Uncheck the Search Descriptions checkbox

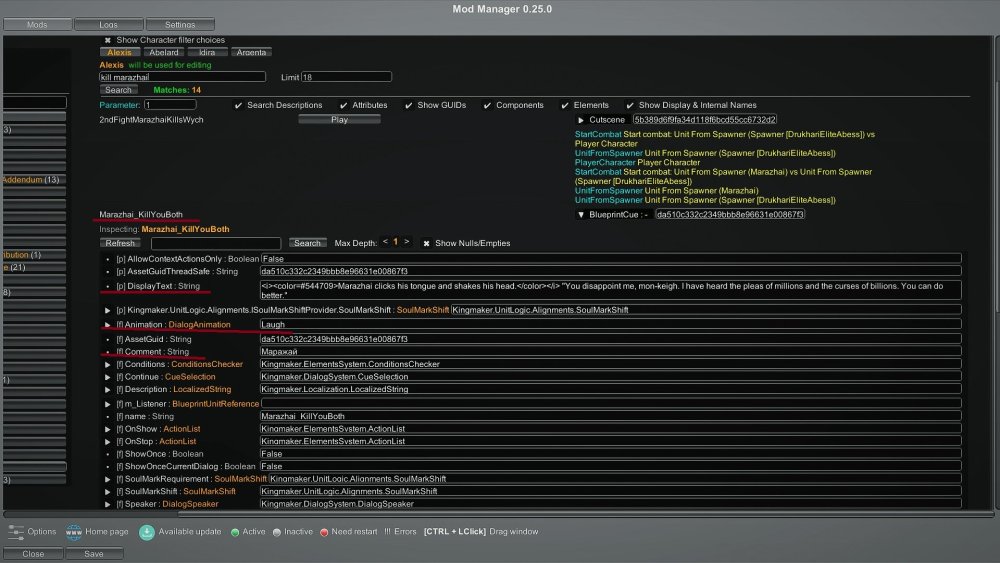coord(238,105)
